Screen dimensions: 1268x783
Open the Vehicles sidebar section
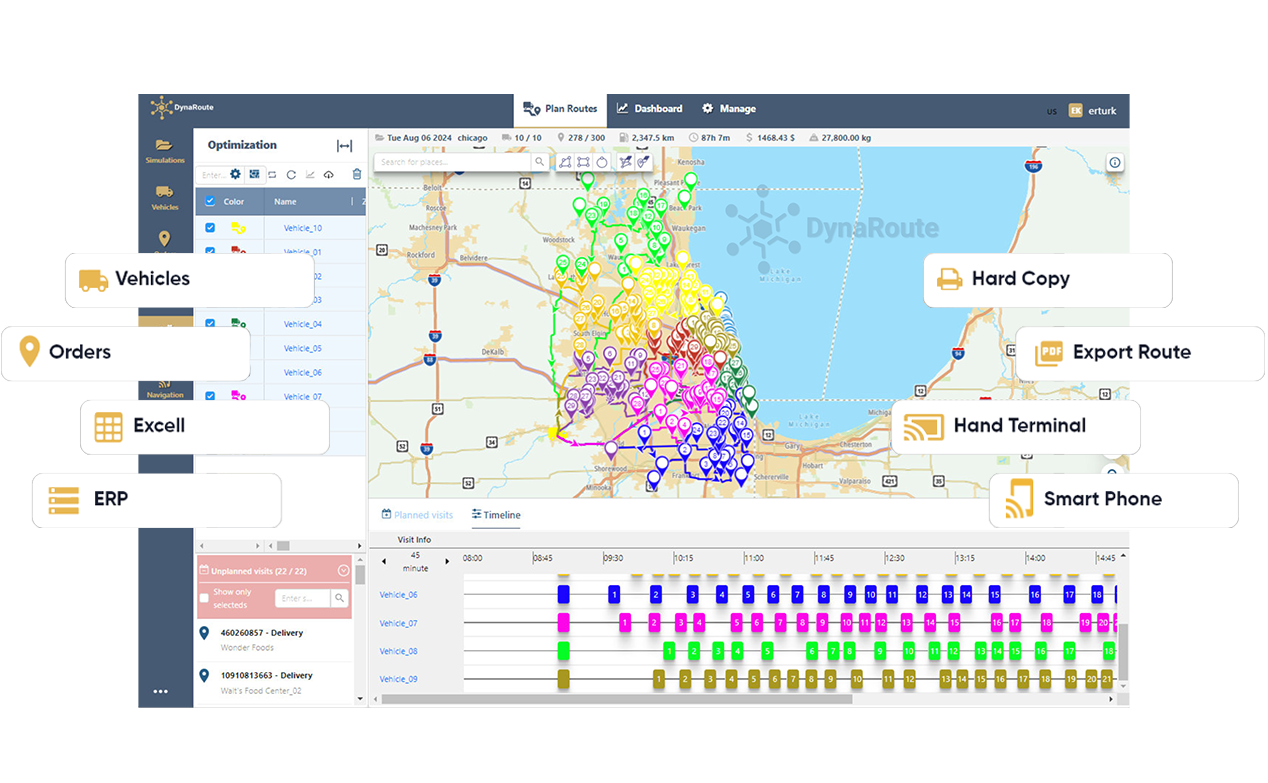pyautogui.click(x=165, y=197)
